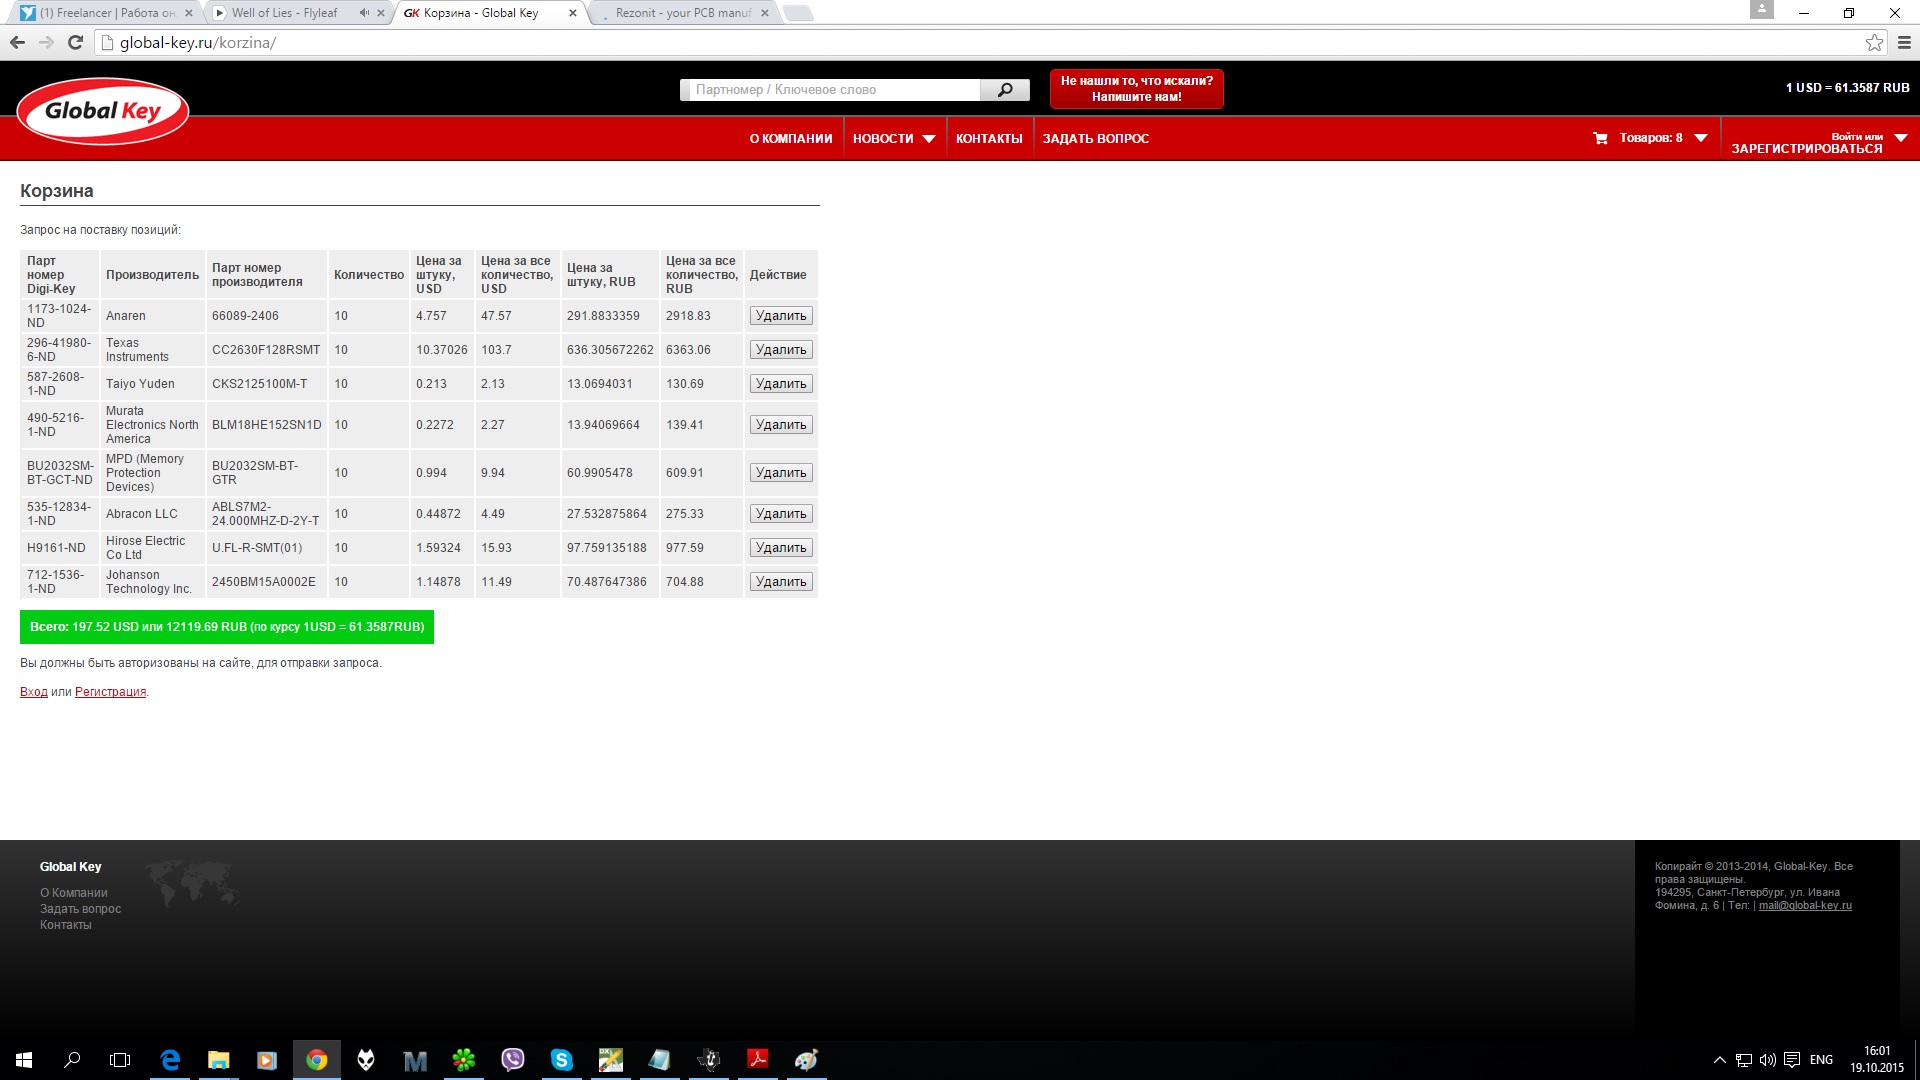
Task: Mute the Well of Lies tab audio icon
Action: [364, 13]
